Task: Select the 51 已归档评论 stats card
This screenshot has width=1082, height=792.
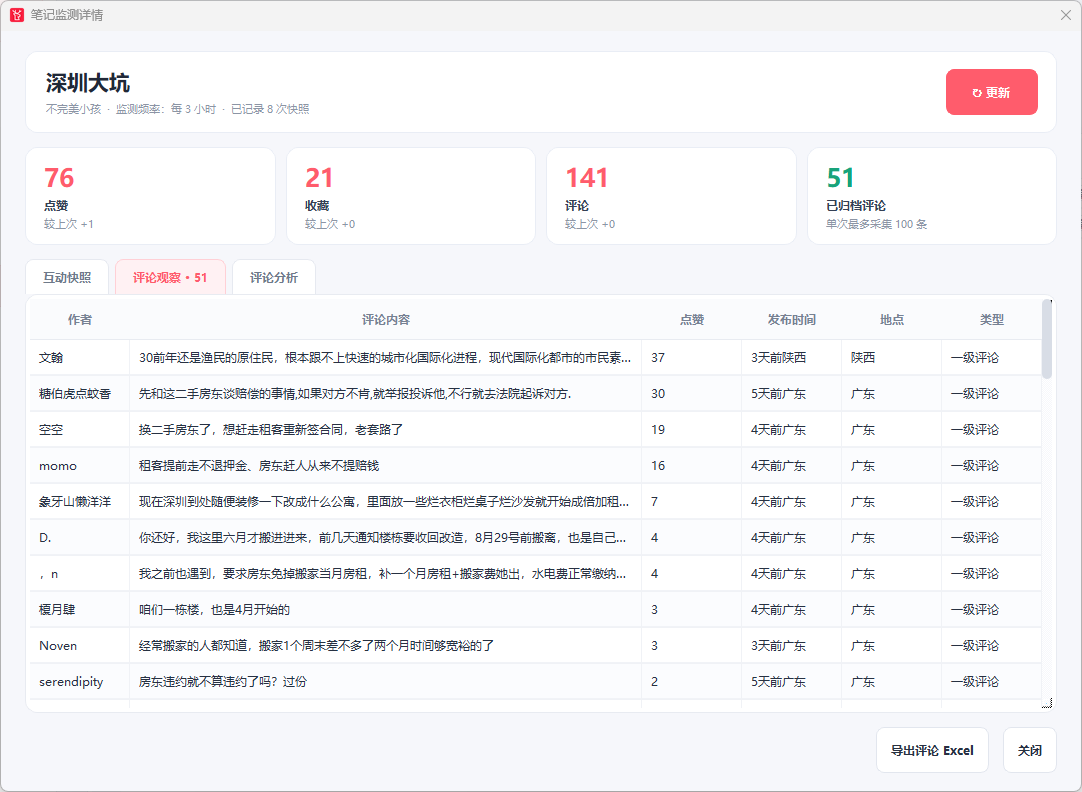Action: pyautogui.click(x=932, y=196)
